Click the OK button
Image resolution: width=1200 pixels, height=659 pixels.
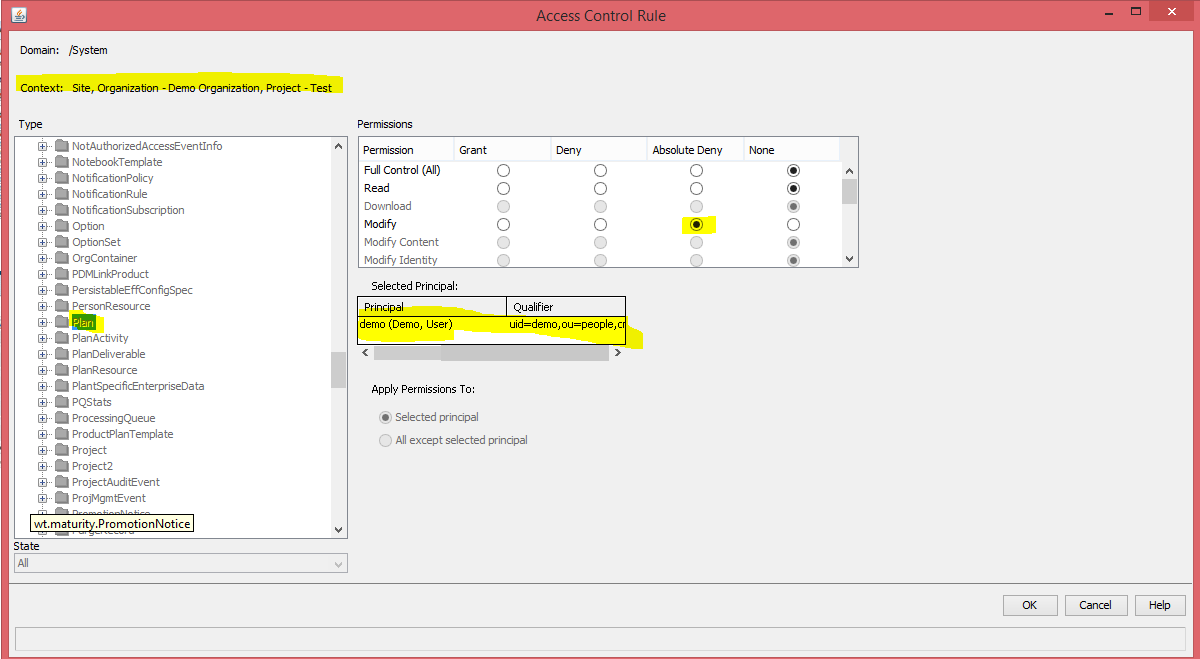[x=1030, y=605]
